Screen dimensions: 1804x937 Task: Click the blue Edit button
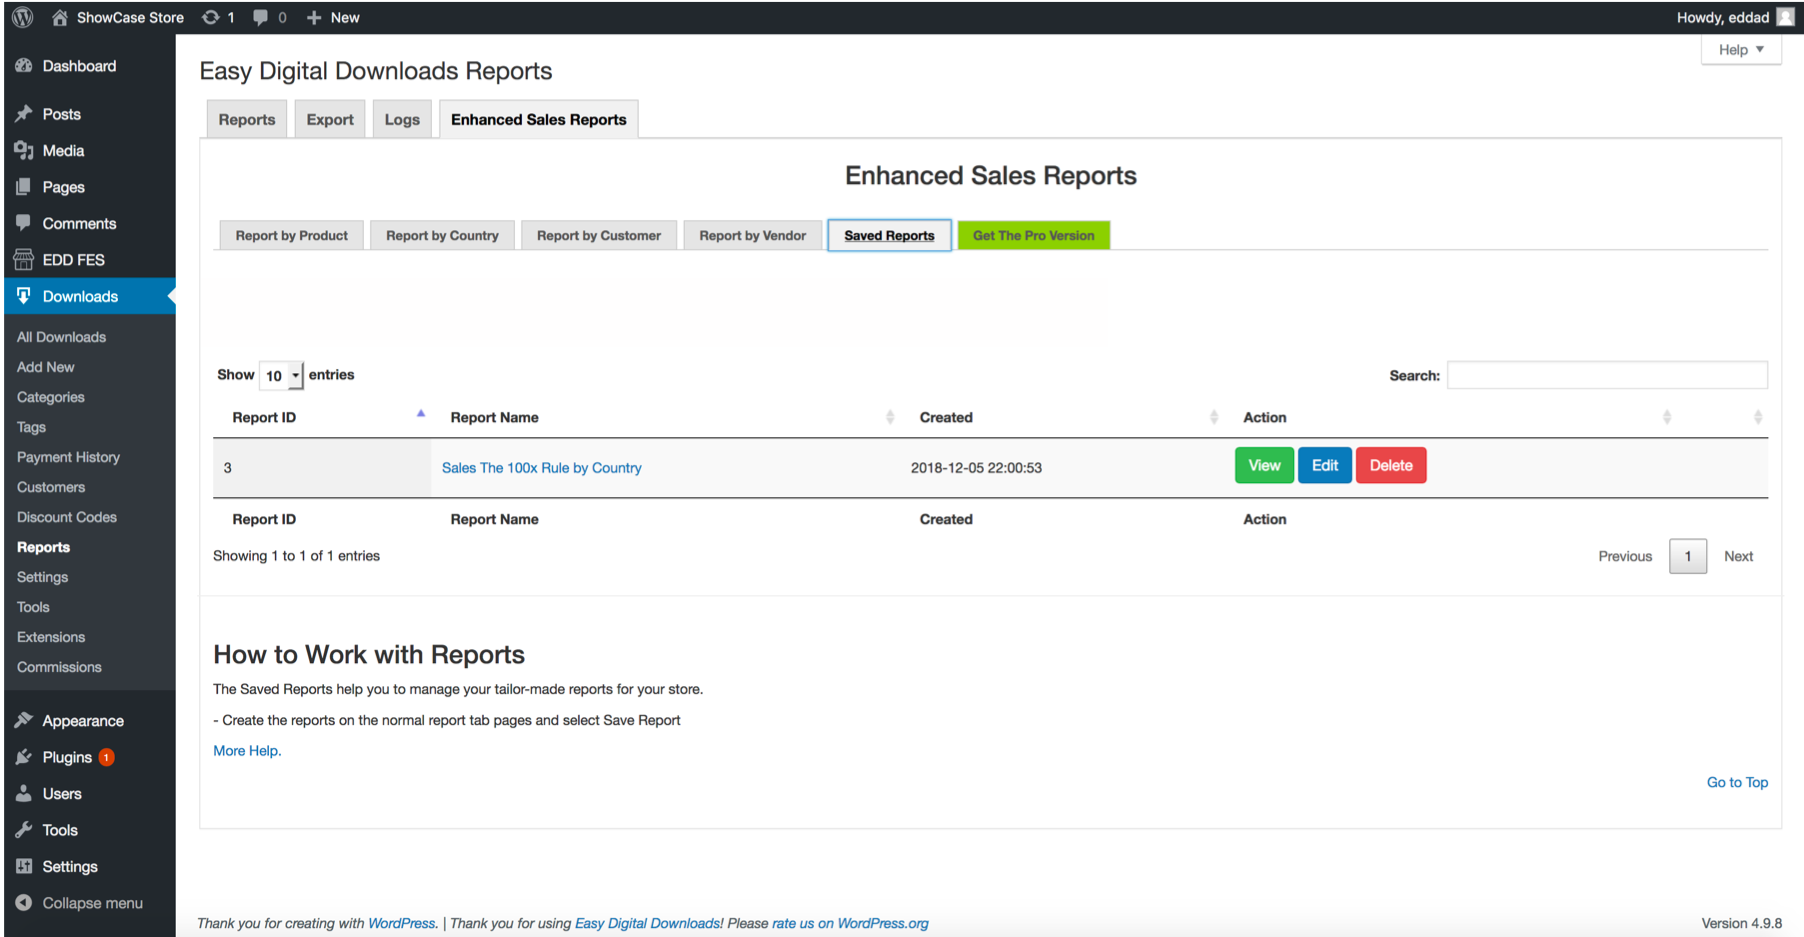pos(1325,466)
